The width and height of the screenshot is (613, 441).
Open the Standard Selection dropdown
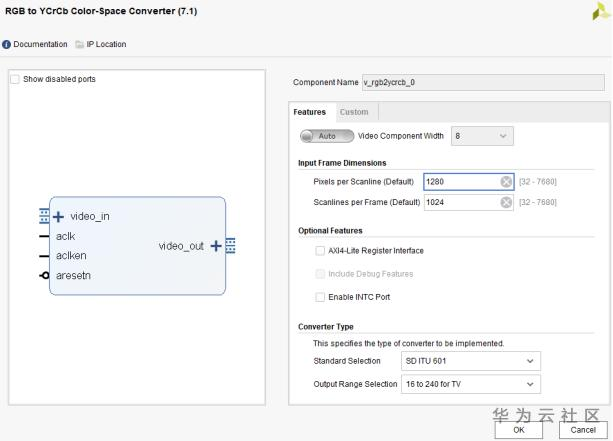pos(470,361)
